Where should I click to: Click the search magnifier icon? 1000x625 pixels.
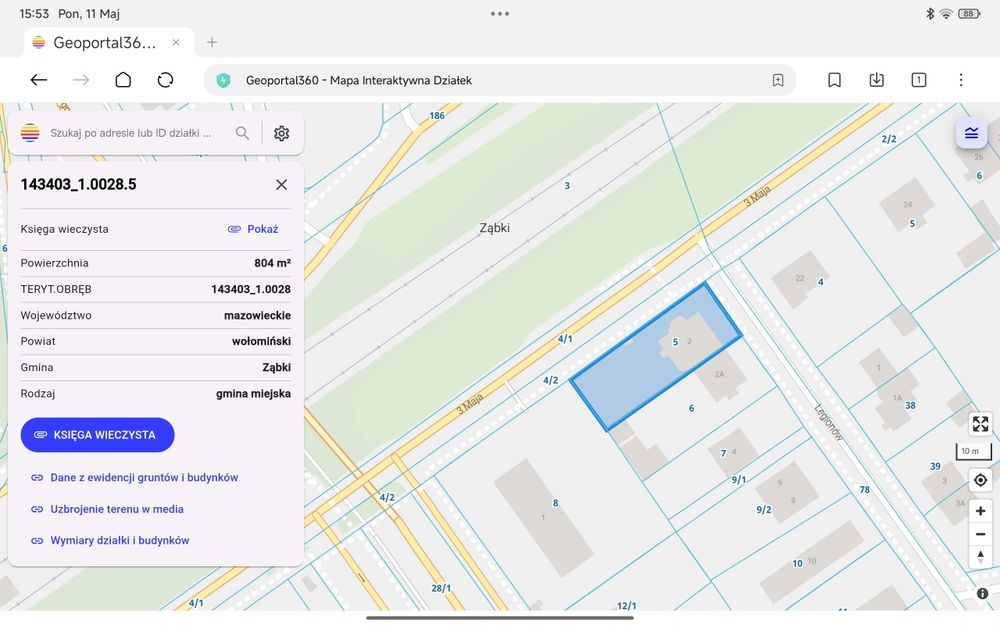point(242,133)
